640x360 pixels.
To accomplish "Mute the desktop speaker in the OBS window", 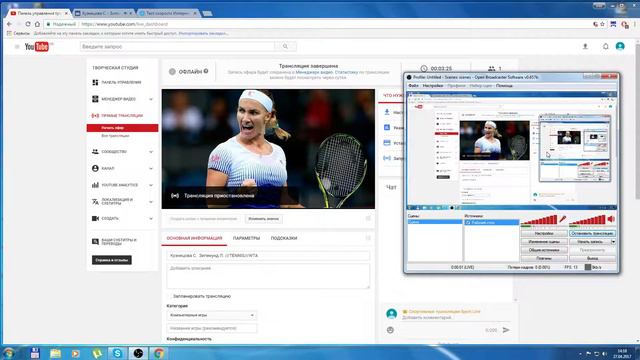I will point(611,220).
